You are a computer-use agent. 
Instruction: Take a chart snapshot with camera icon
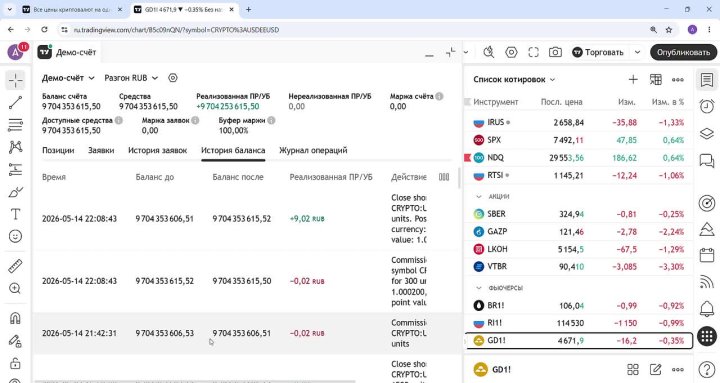coord(555,52)
